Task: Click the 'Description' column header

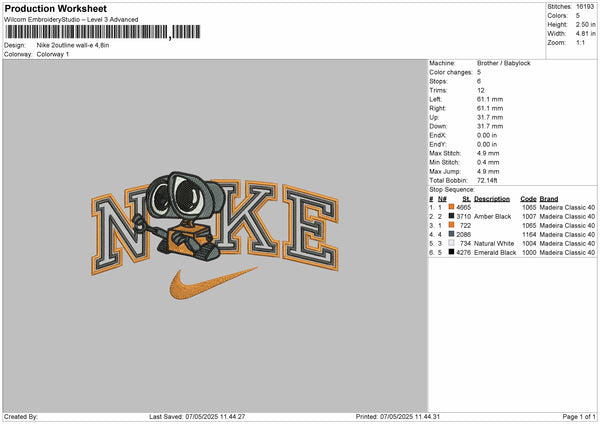Action: (x=492, y=199)
